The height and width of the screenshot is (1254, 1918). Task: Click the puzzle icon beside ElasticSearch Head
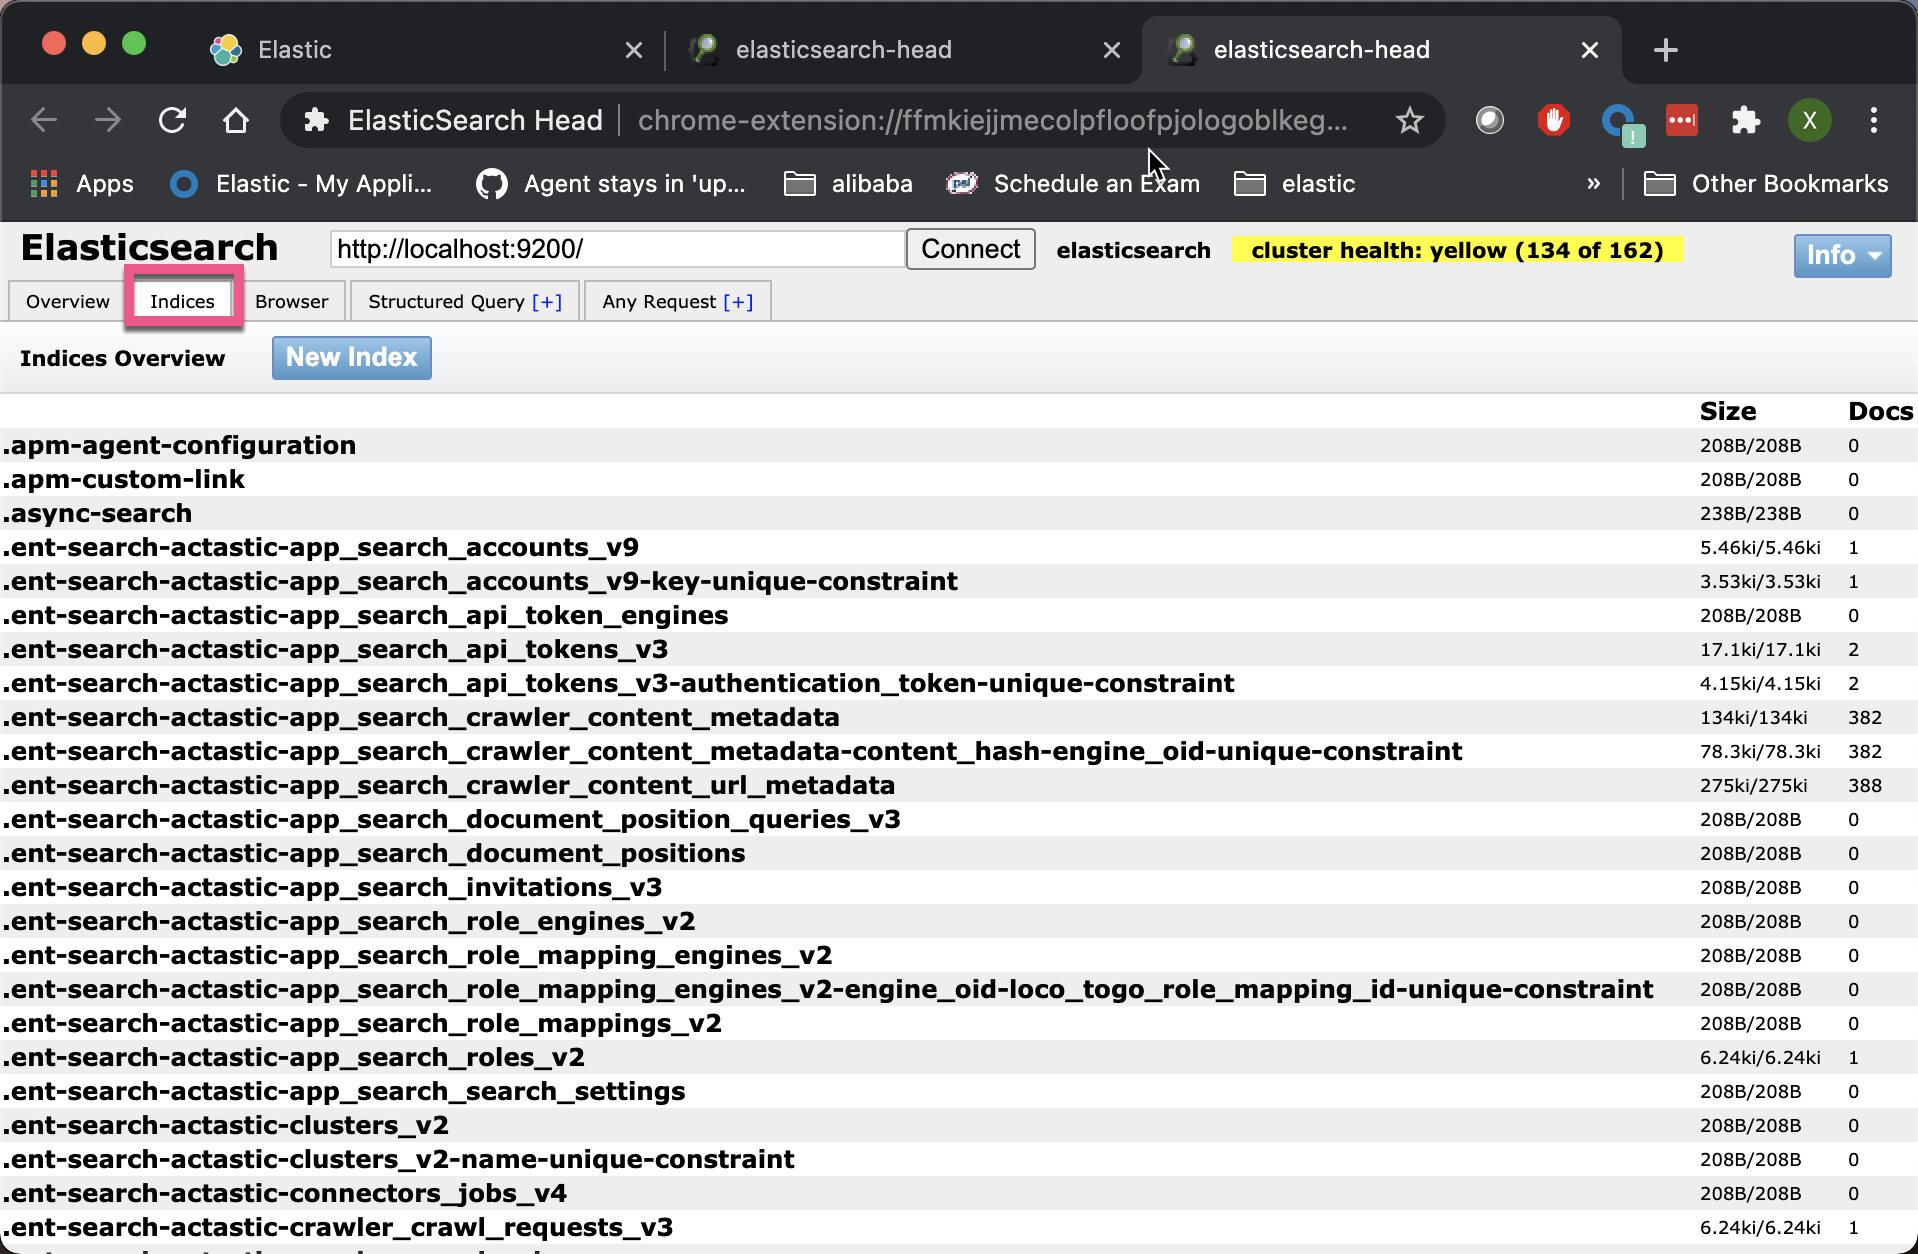(315, 120)
